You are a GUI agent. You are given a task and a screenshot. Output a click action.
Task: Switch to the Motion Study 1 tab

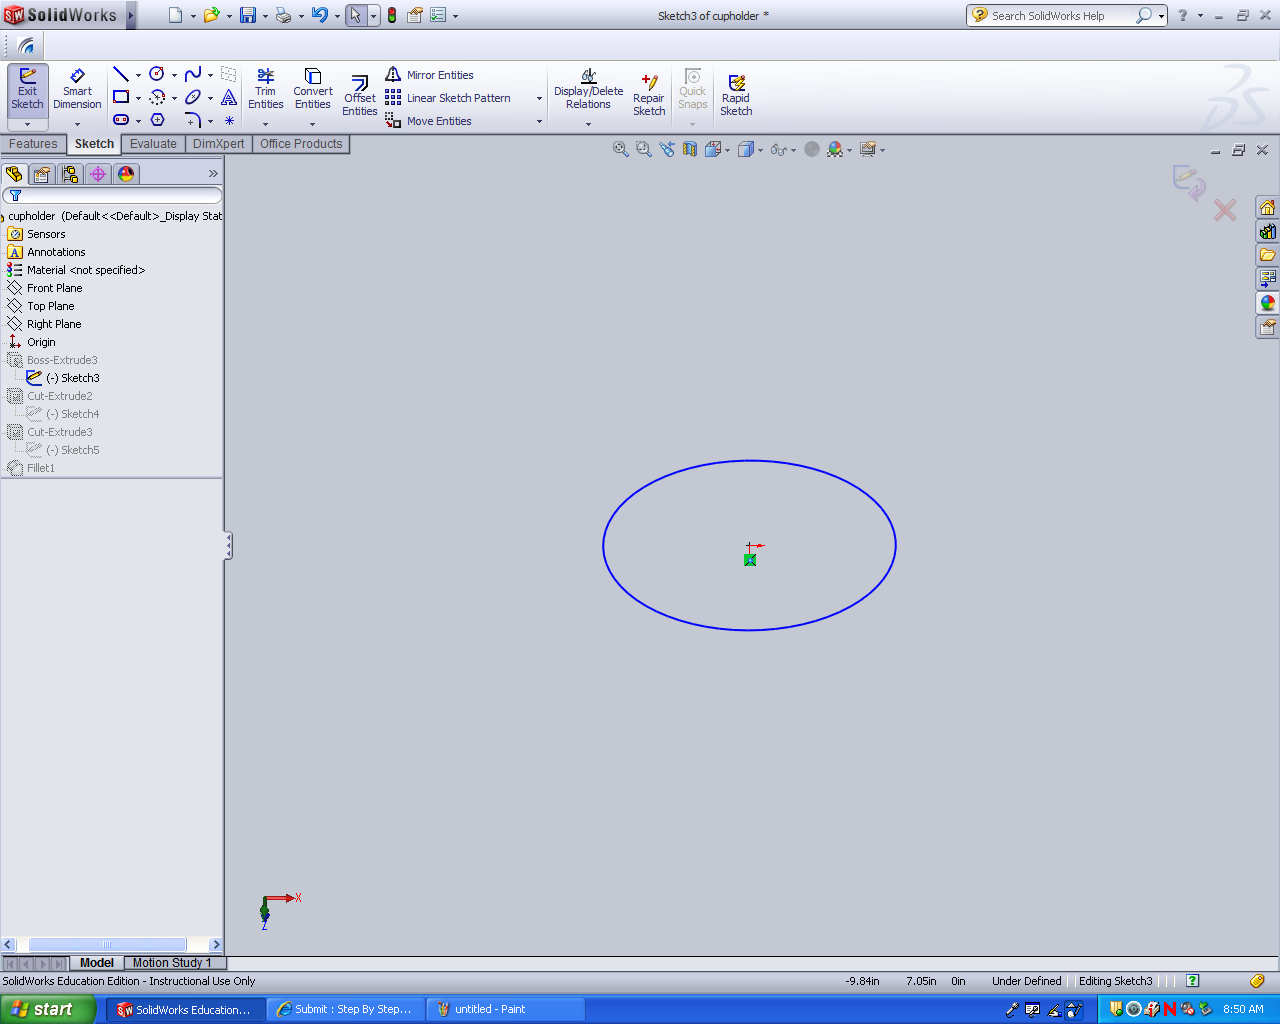point(172,963)
